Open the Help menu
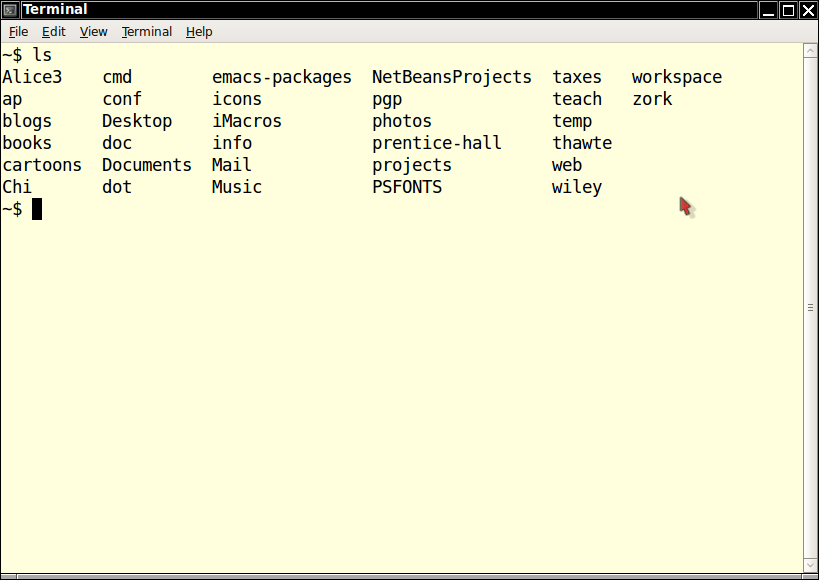The width and height of the screenshot is (819, 580). [x=199, y=32]
